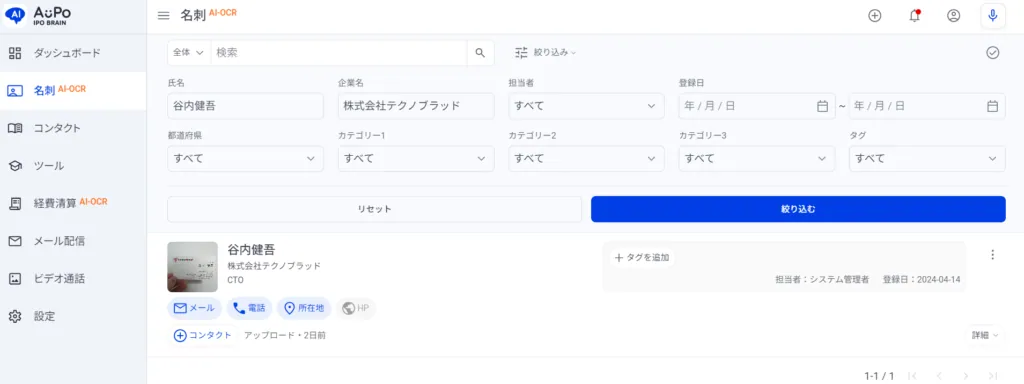The height and width of the screenshot is (384, 1024).
Task: Open the hamburger menu next to 名刺
Action: (164, 16)
